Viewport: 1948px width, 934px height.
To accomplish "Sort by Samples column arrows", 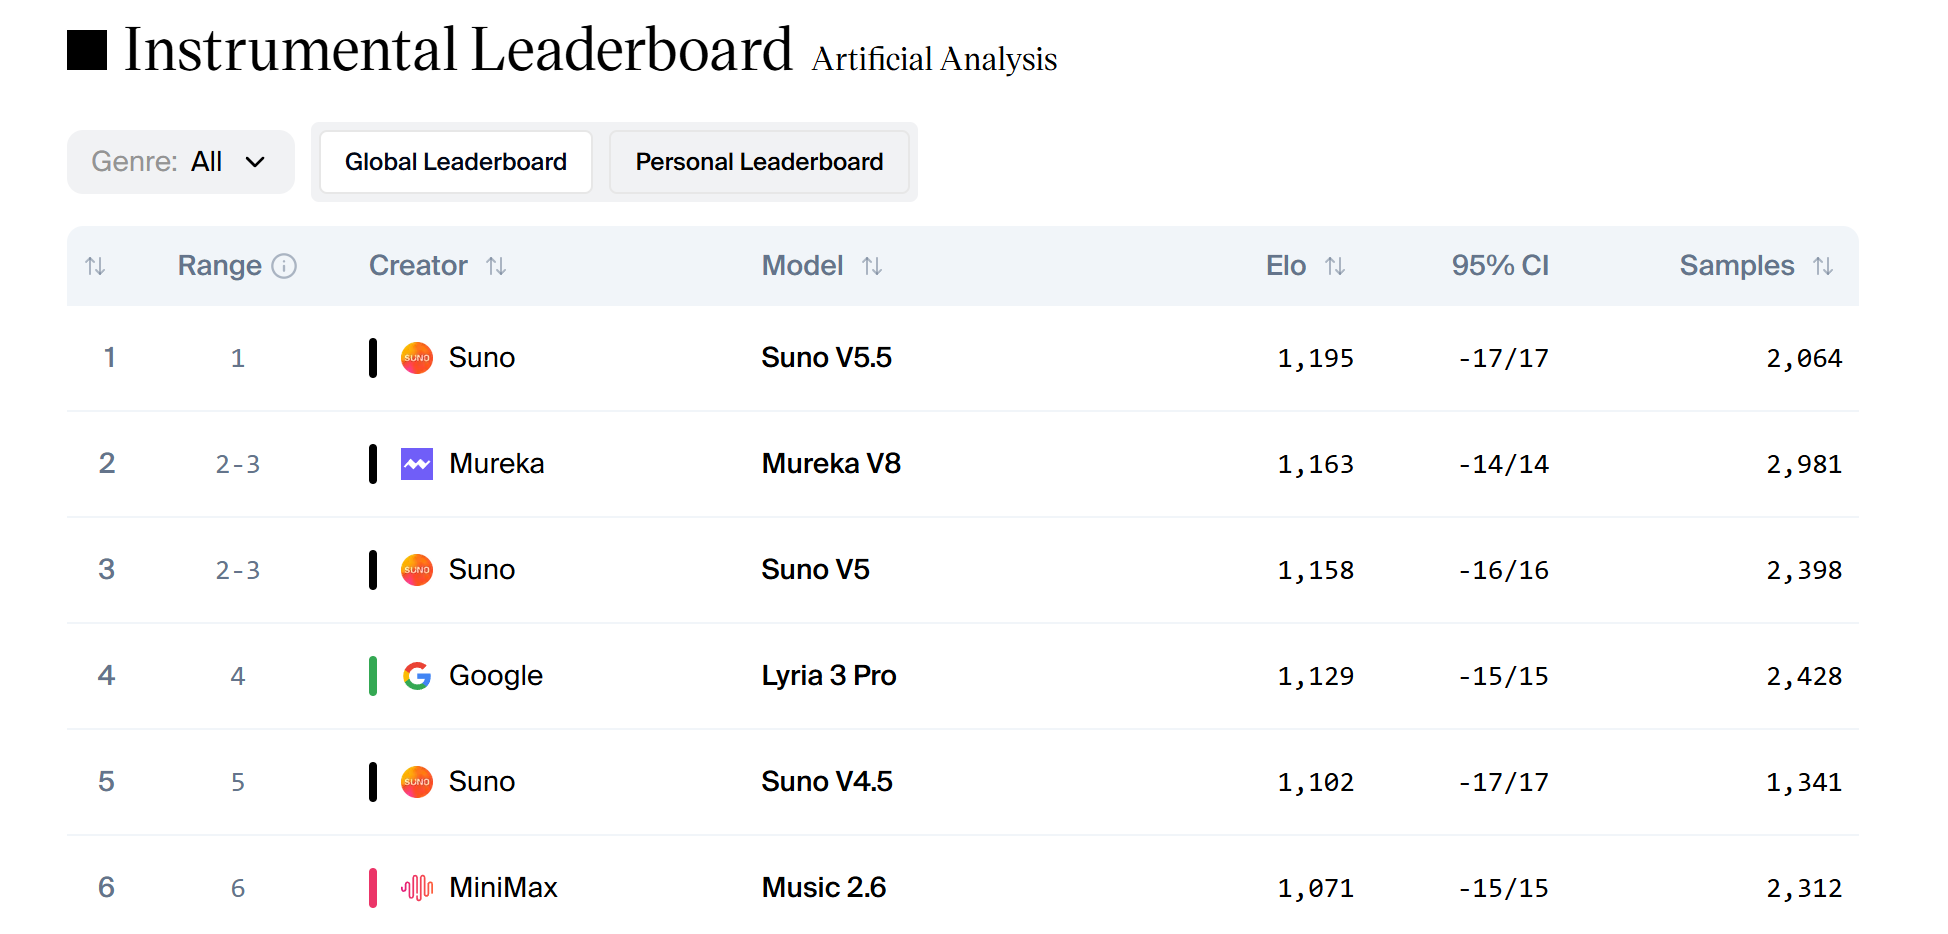I will click(x=1823, y=266).
